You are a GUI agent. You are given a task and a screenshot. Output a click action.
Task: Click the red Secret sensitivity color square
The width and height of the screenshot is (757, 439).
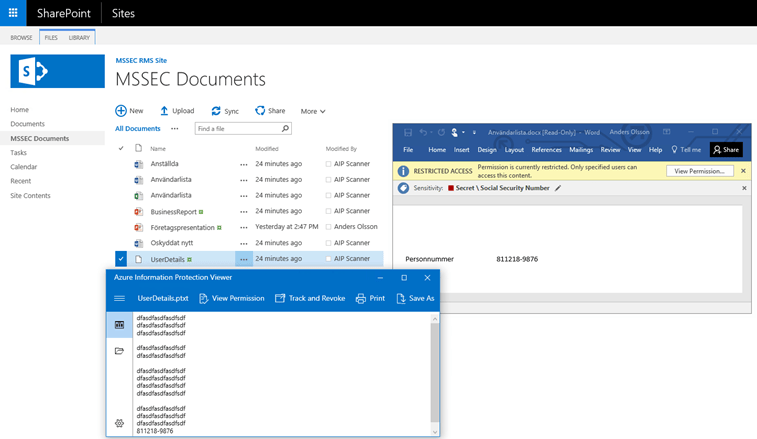click(451, 188)
